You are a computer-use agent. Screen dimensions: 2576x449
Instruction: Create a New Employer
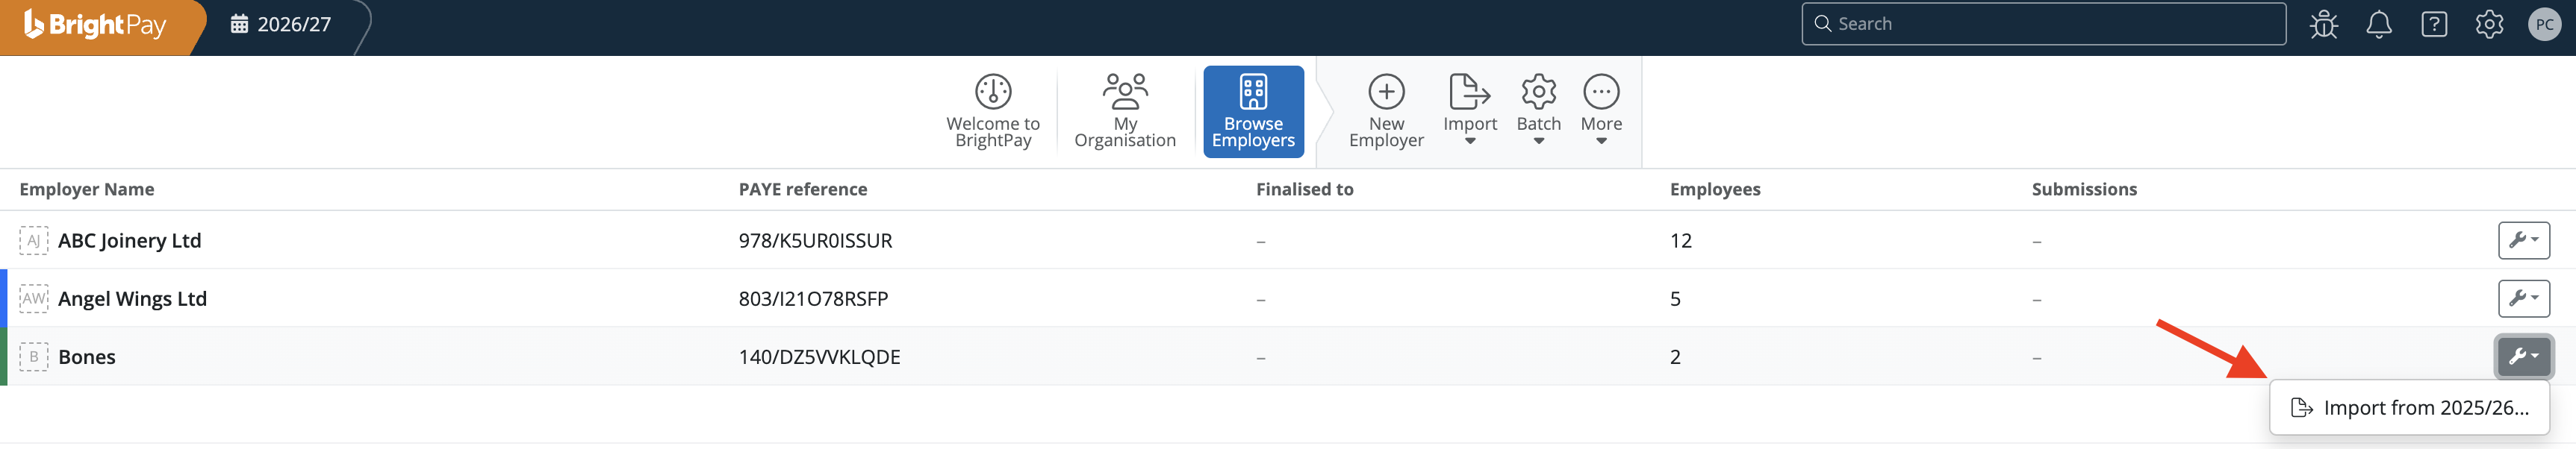pyautogui.click(x=1385, y=111)
